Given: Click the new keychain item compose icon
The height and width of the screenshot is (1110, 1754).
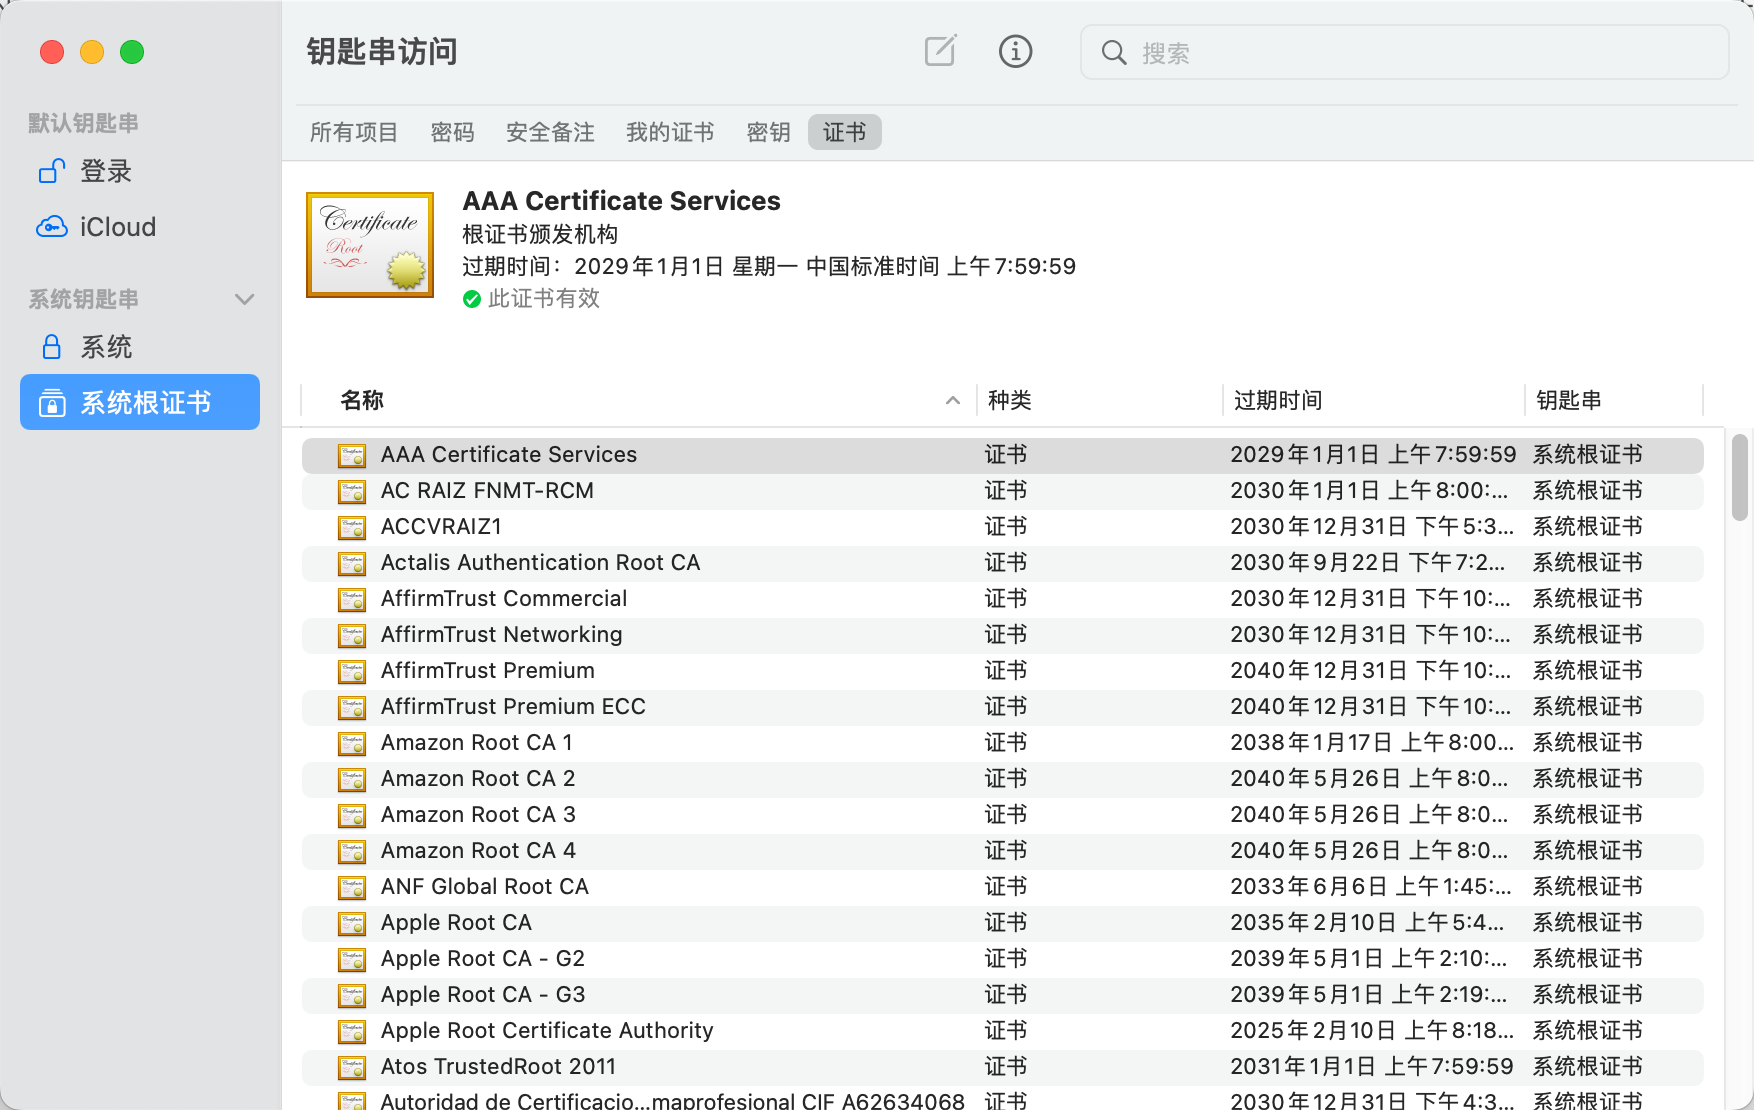Looking at the screenshot, I should (940, 51).
